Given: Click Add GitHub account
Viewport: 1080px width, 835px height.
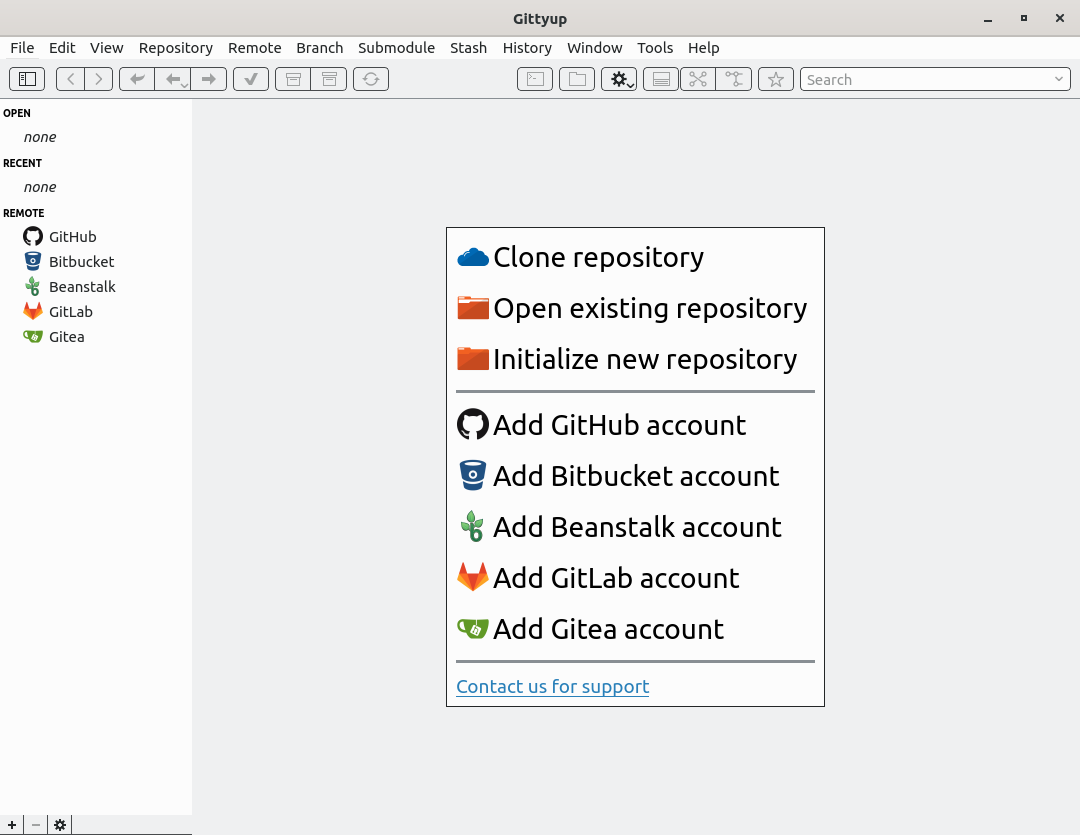Looking at the screenshot, I should [x=601, y=425].
